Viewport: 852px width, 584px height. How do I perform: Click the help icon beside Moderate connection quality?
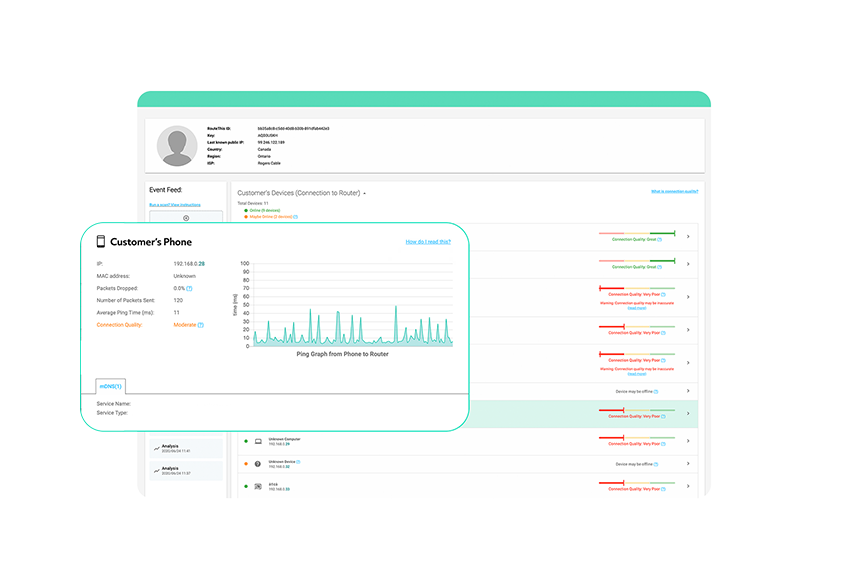point(201,325)
